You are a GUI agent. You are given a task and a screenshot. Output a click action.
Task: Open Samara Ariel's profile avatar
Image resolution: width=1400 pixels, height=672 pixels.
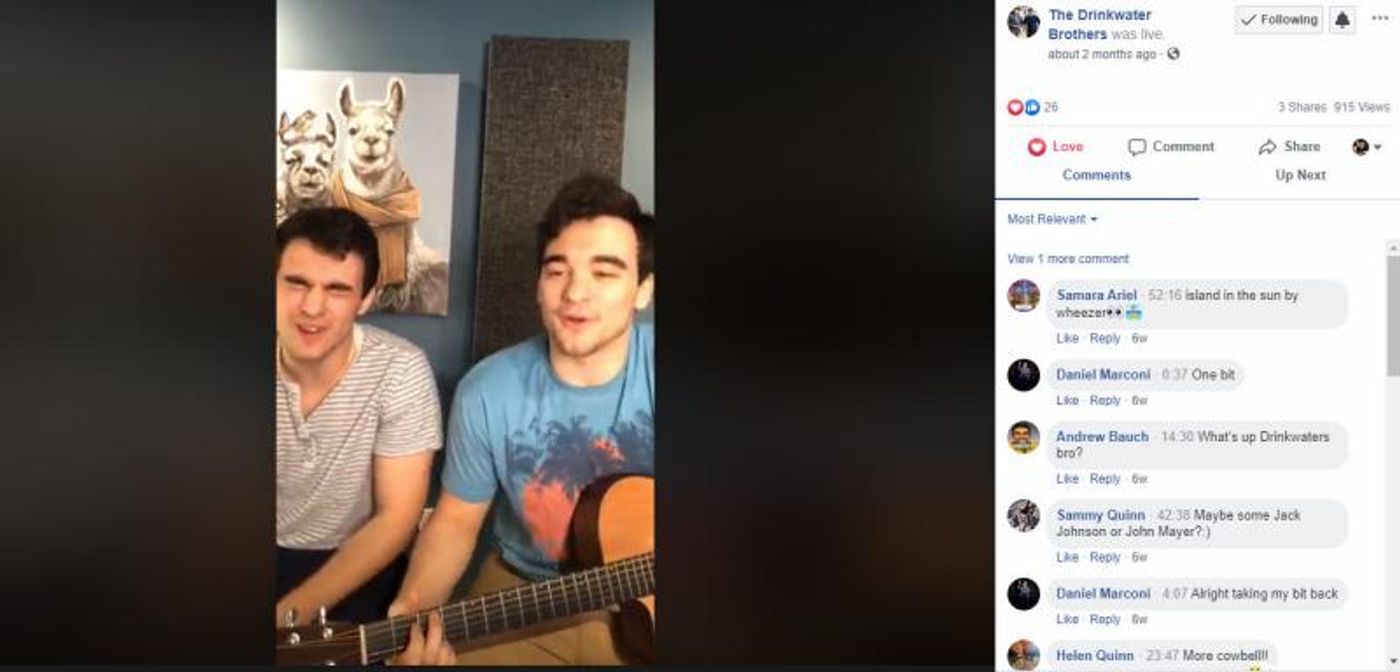1023,296
